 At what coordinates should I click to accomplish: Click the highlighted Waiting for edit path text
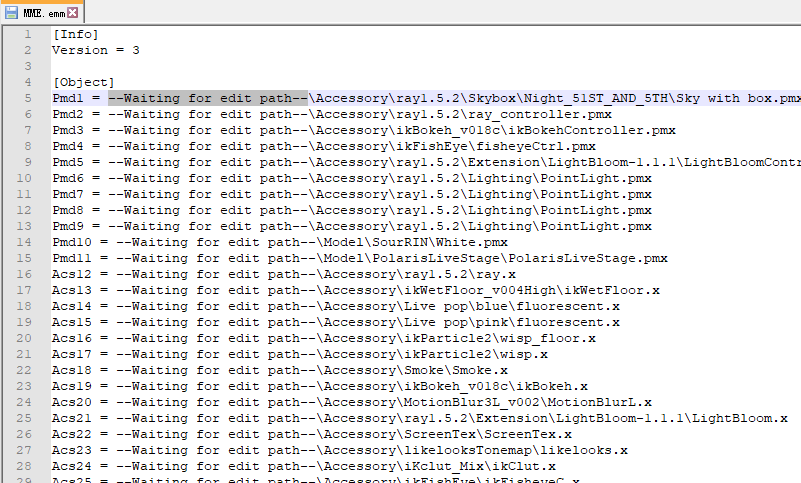pyautogui.click(x=207, y=98)
